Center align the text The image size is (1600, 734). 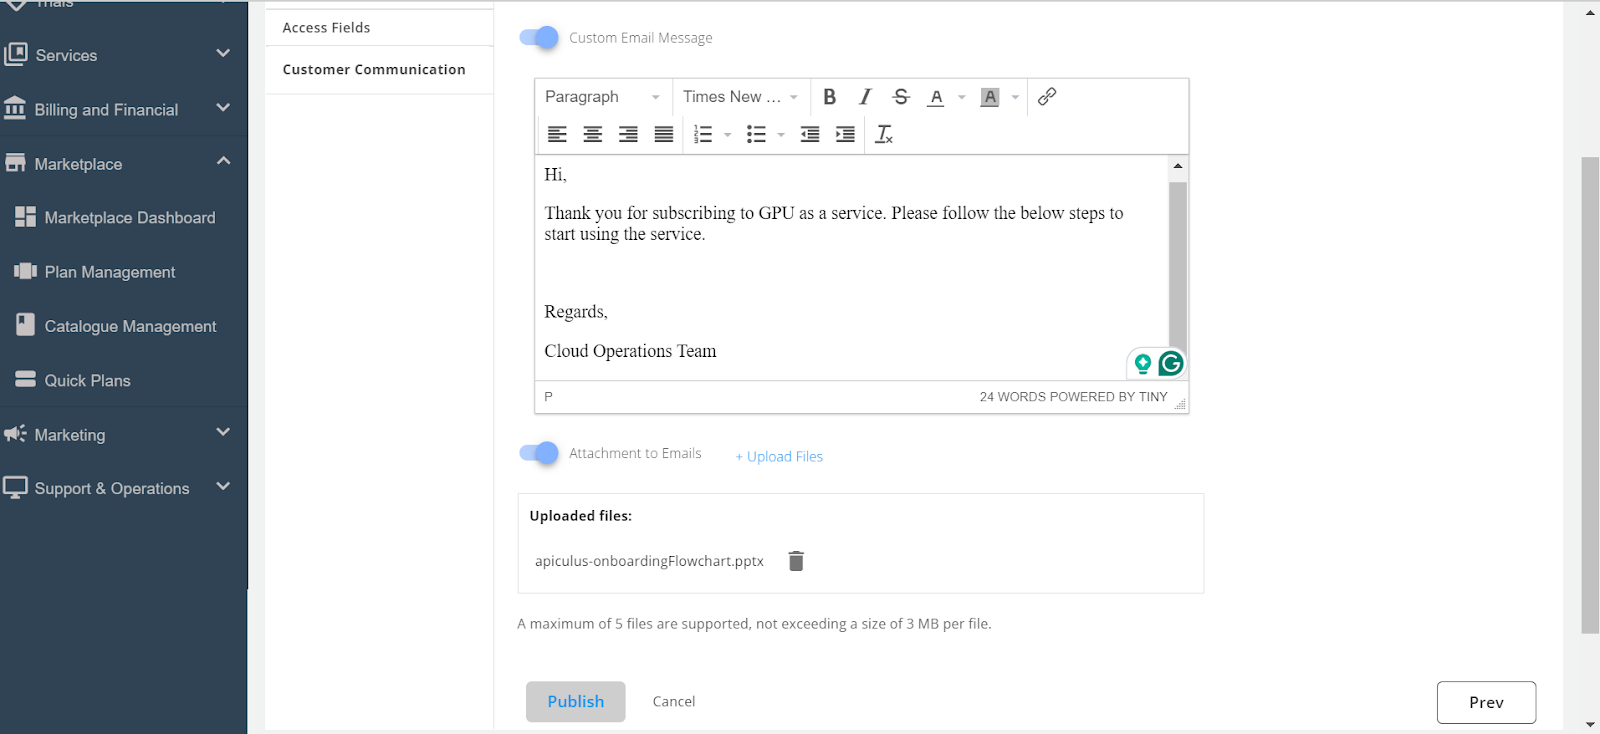tap(593, 134)
